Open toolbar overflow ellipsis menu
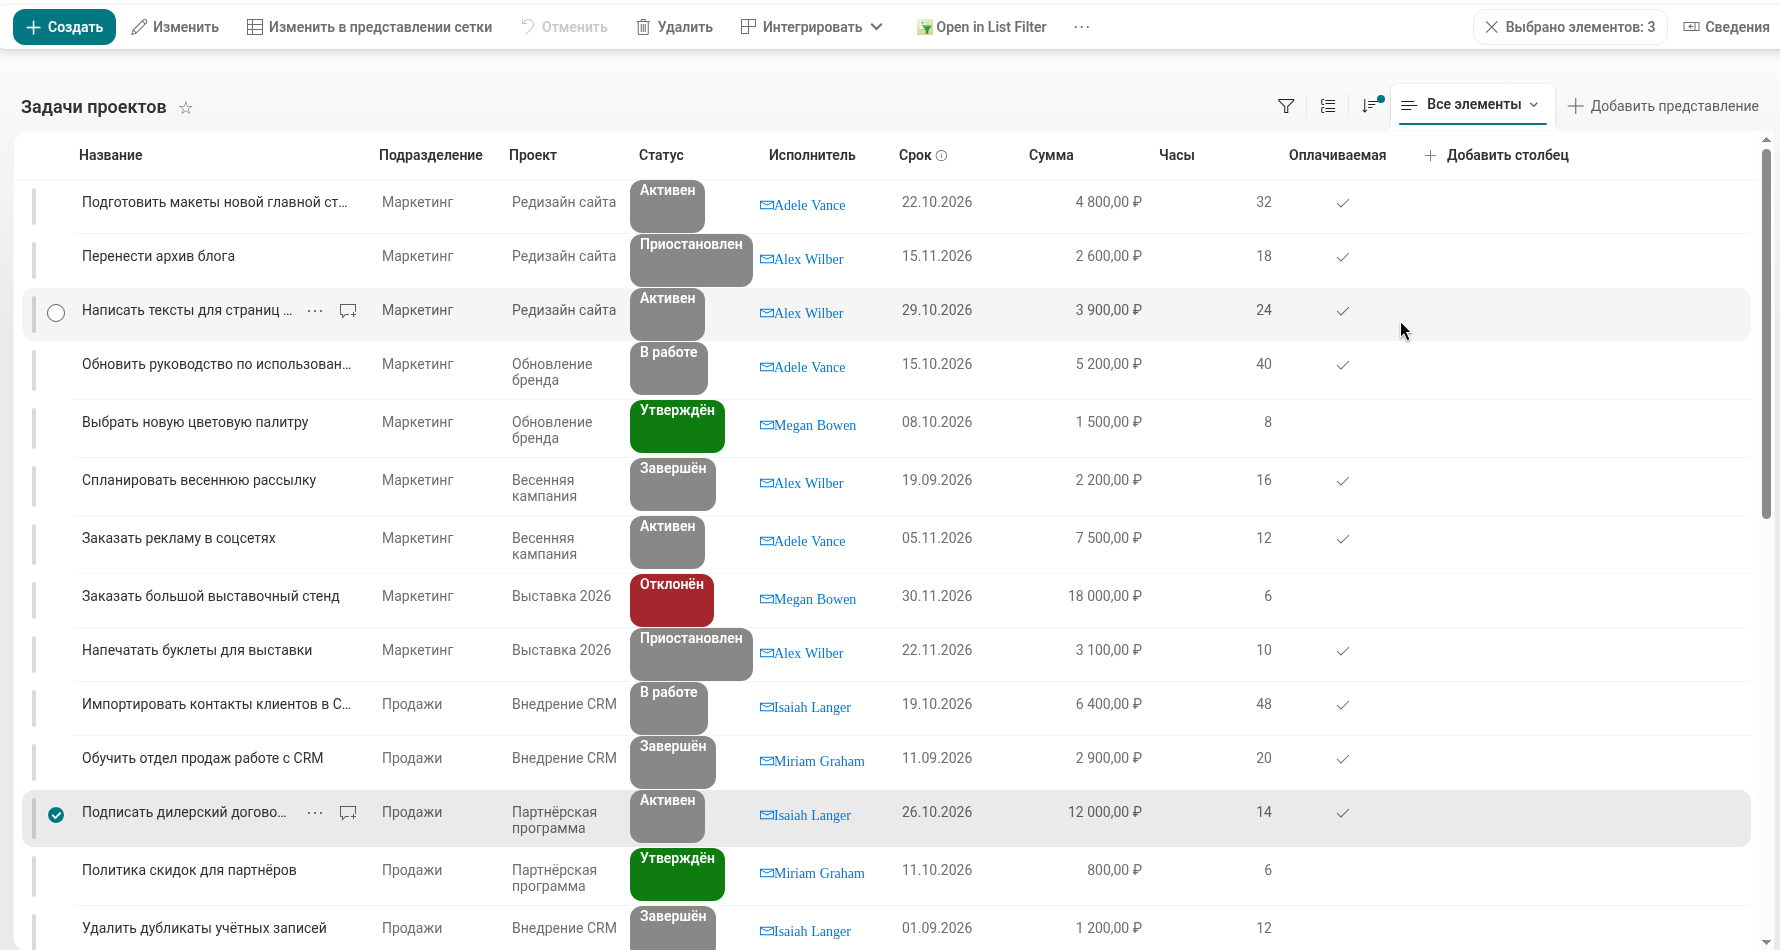Screen dimensions: 1780x950 pos(1081,27)
